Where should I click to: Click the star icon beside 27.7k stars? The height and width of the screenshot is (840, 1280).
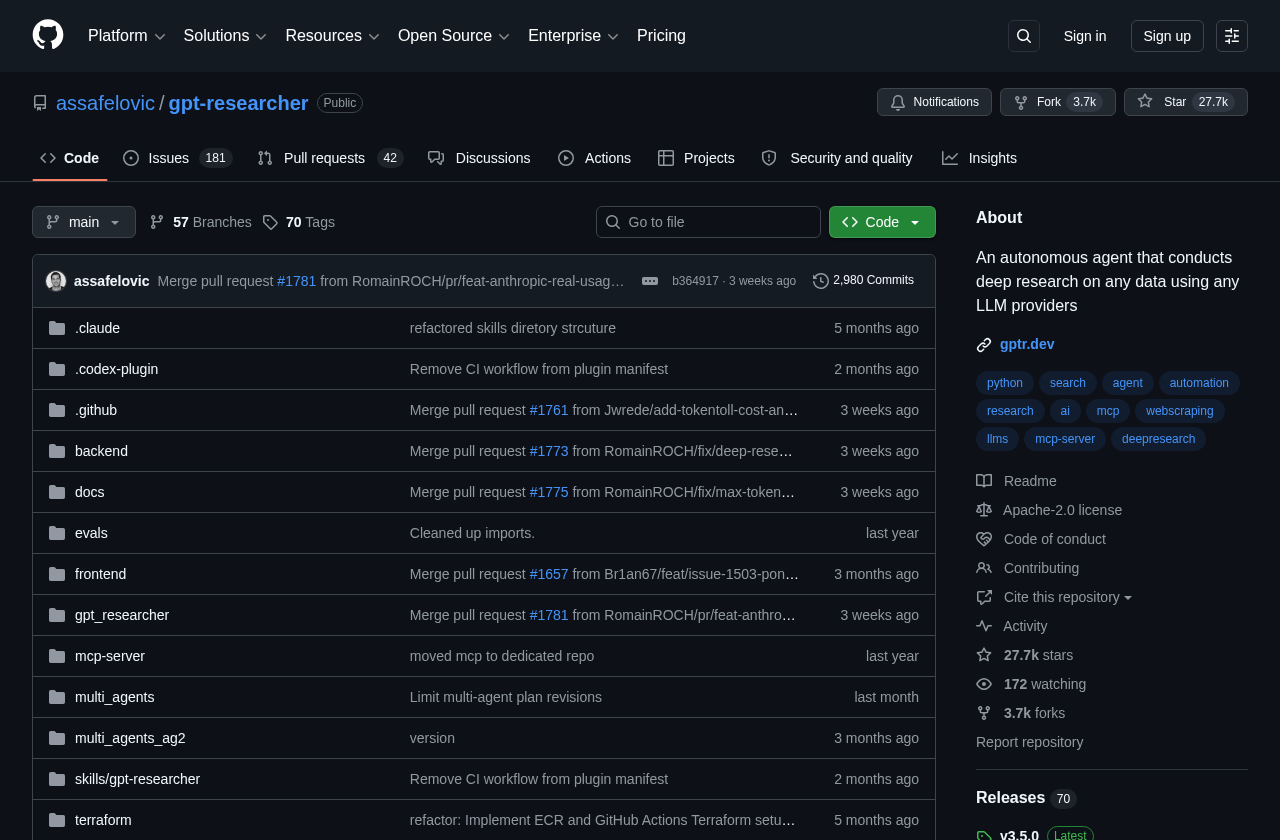tap(984, 655)
